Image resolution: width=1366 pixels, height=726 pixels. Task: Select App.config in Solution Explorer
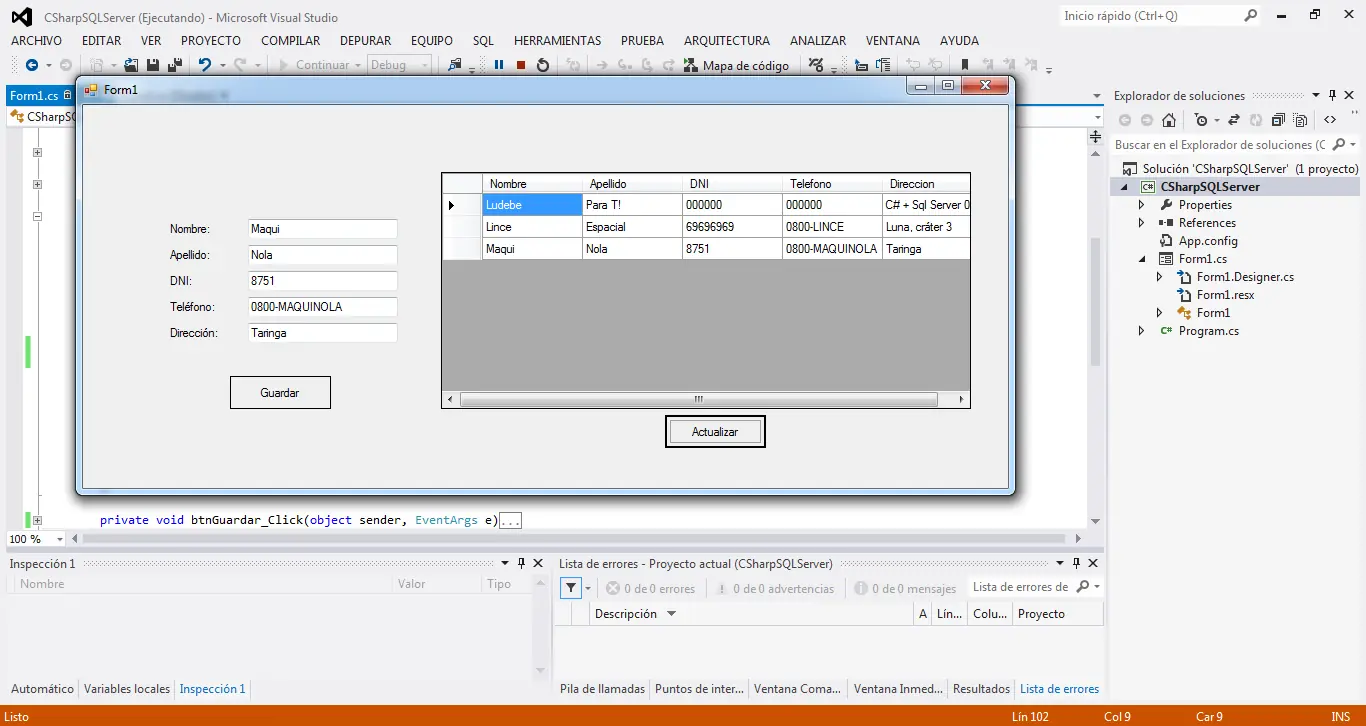[x=1208, y=241]
